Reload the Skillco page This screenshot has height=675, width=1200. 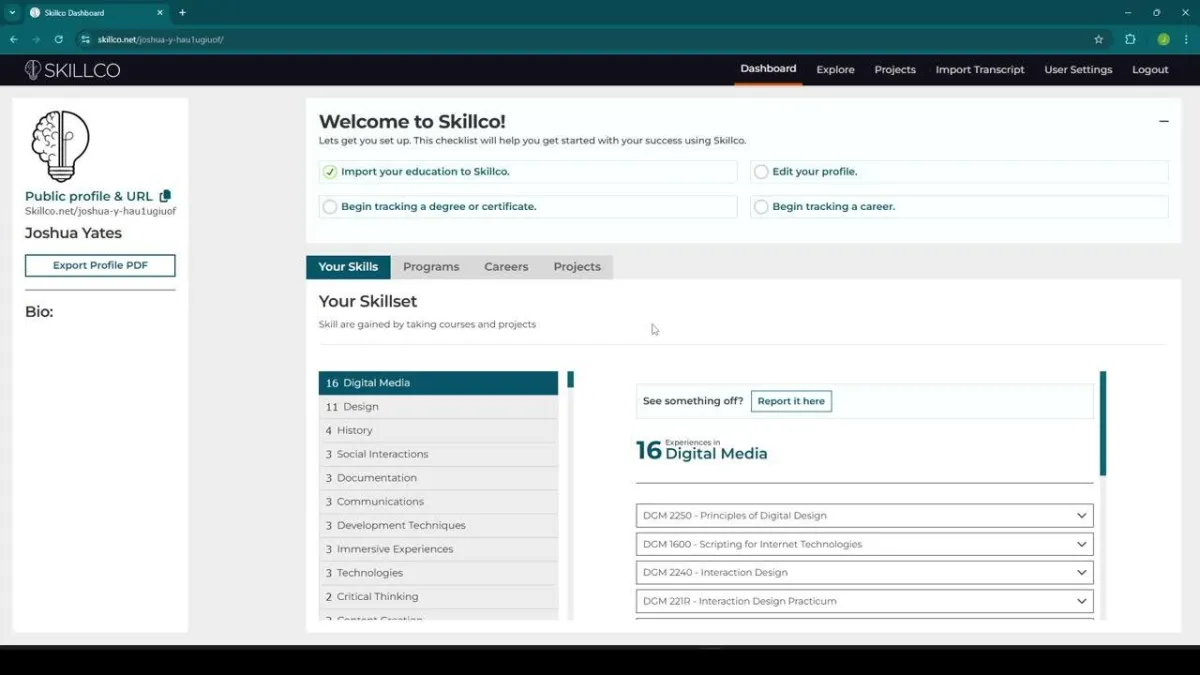(x=58, y=40)
